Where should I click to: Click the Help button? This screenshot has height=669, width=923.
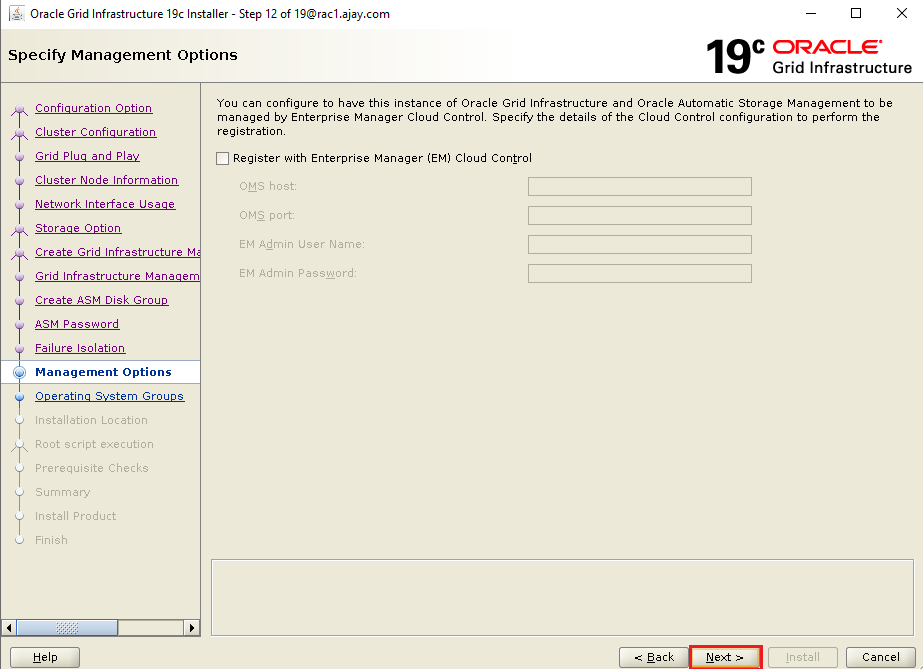[x=45, y=657]
